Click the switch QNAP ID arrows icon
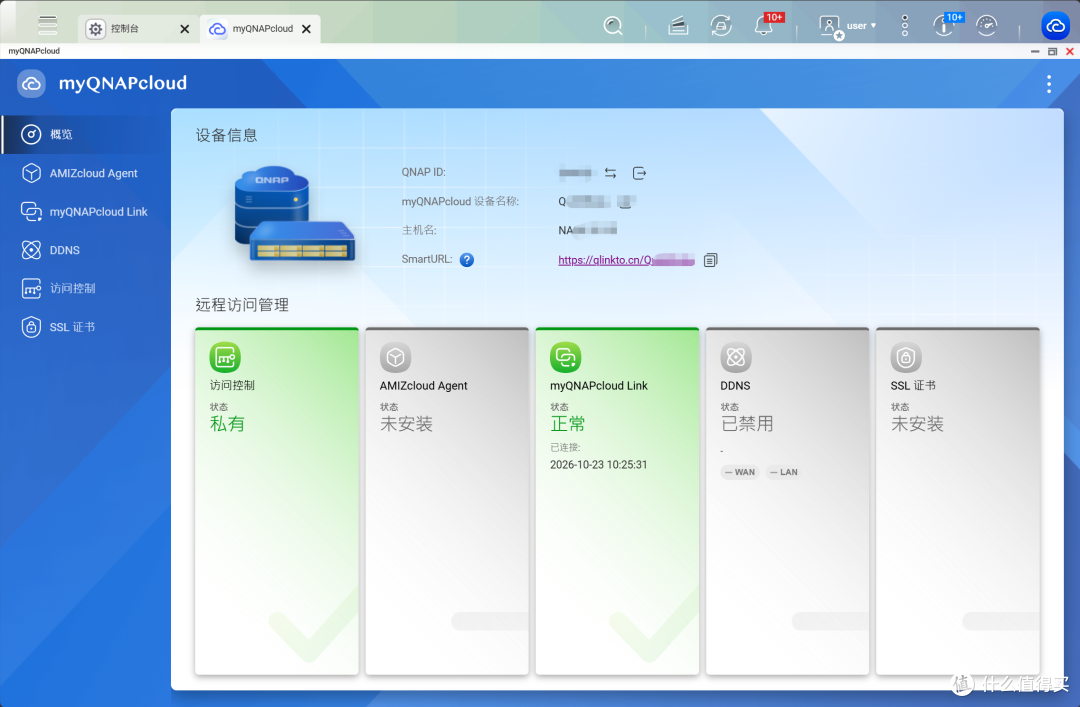Image resolution: width=1080 pixels, height=707 pixels. click(610, 173)
